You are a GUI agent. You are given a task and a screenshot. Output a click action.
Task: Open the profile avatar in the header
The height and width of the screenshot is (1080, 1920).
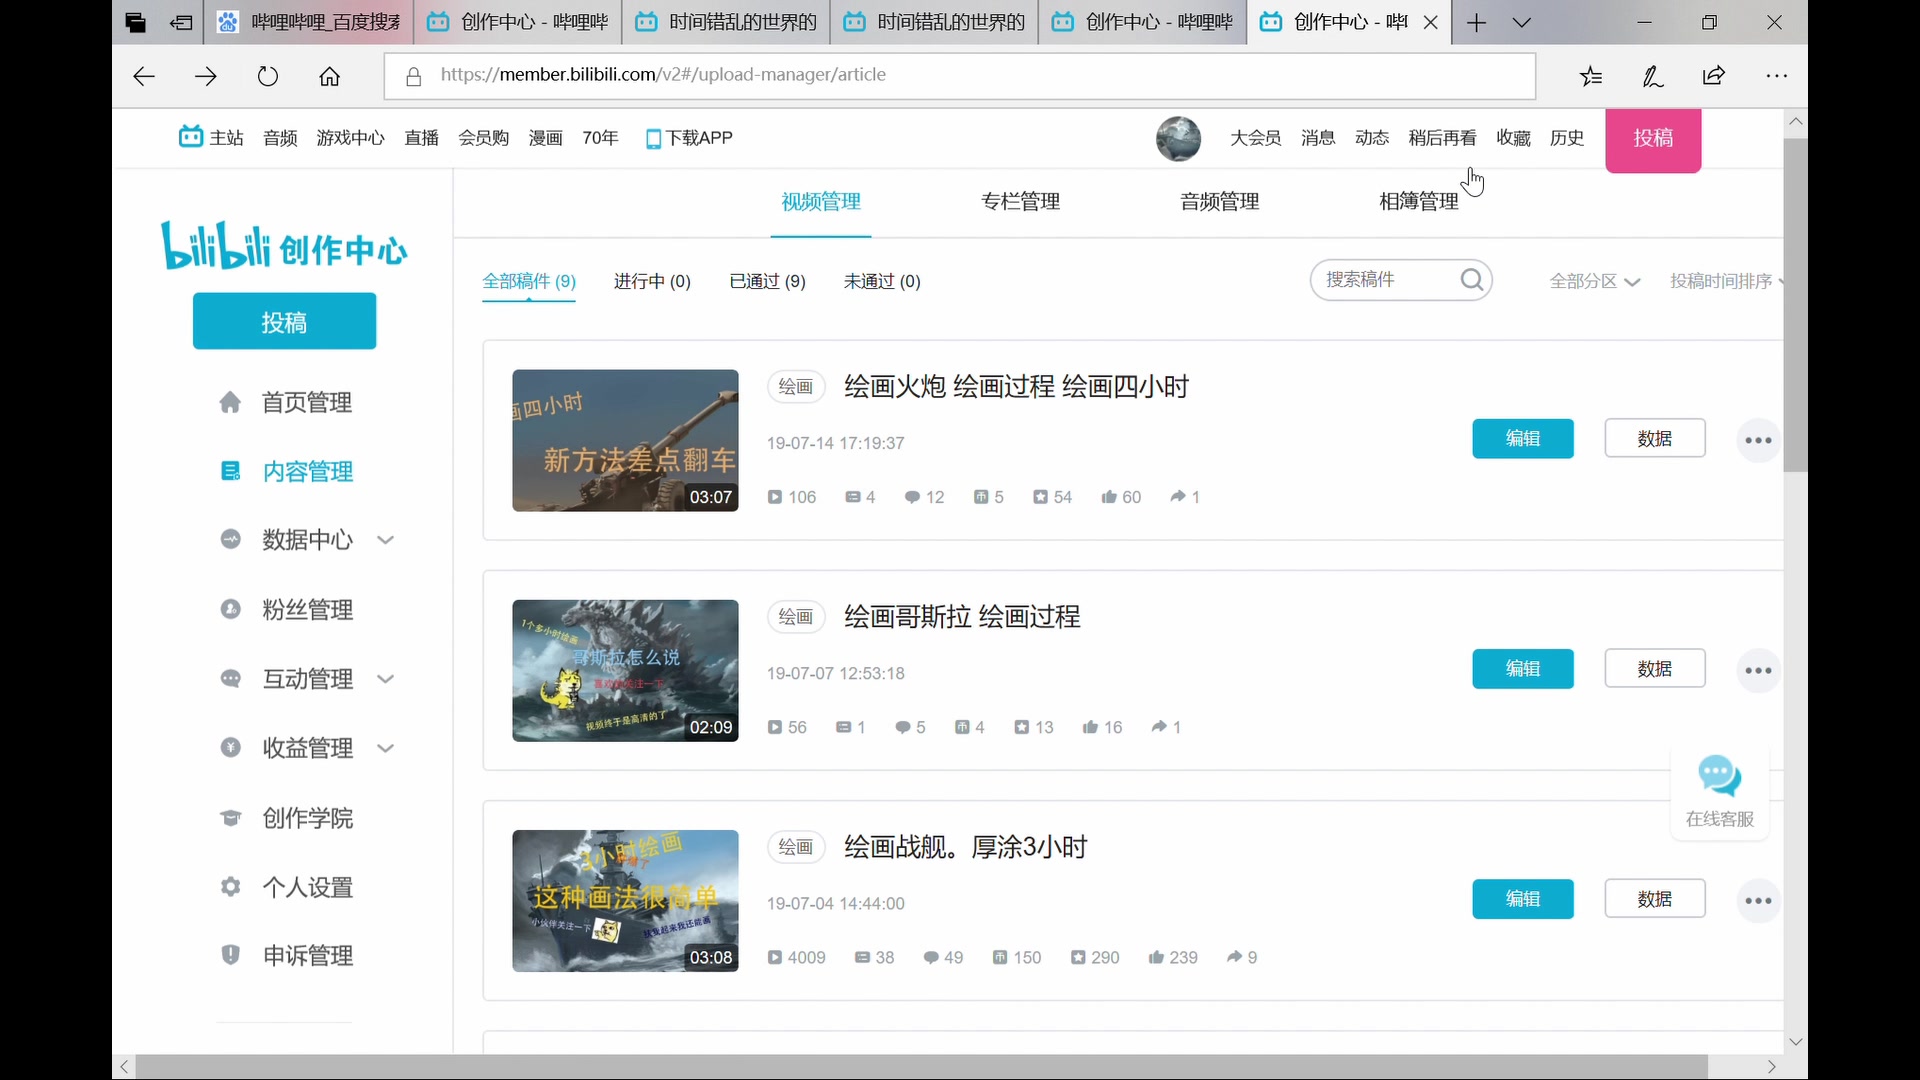pos(1178,138)
